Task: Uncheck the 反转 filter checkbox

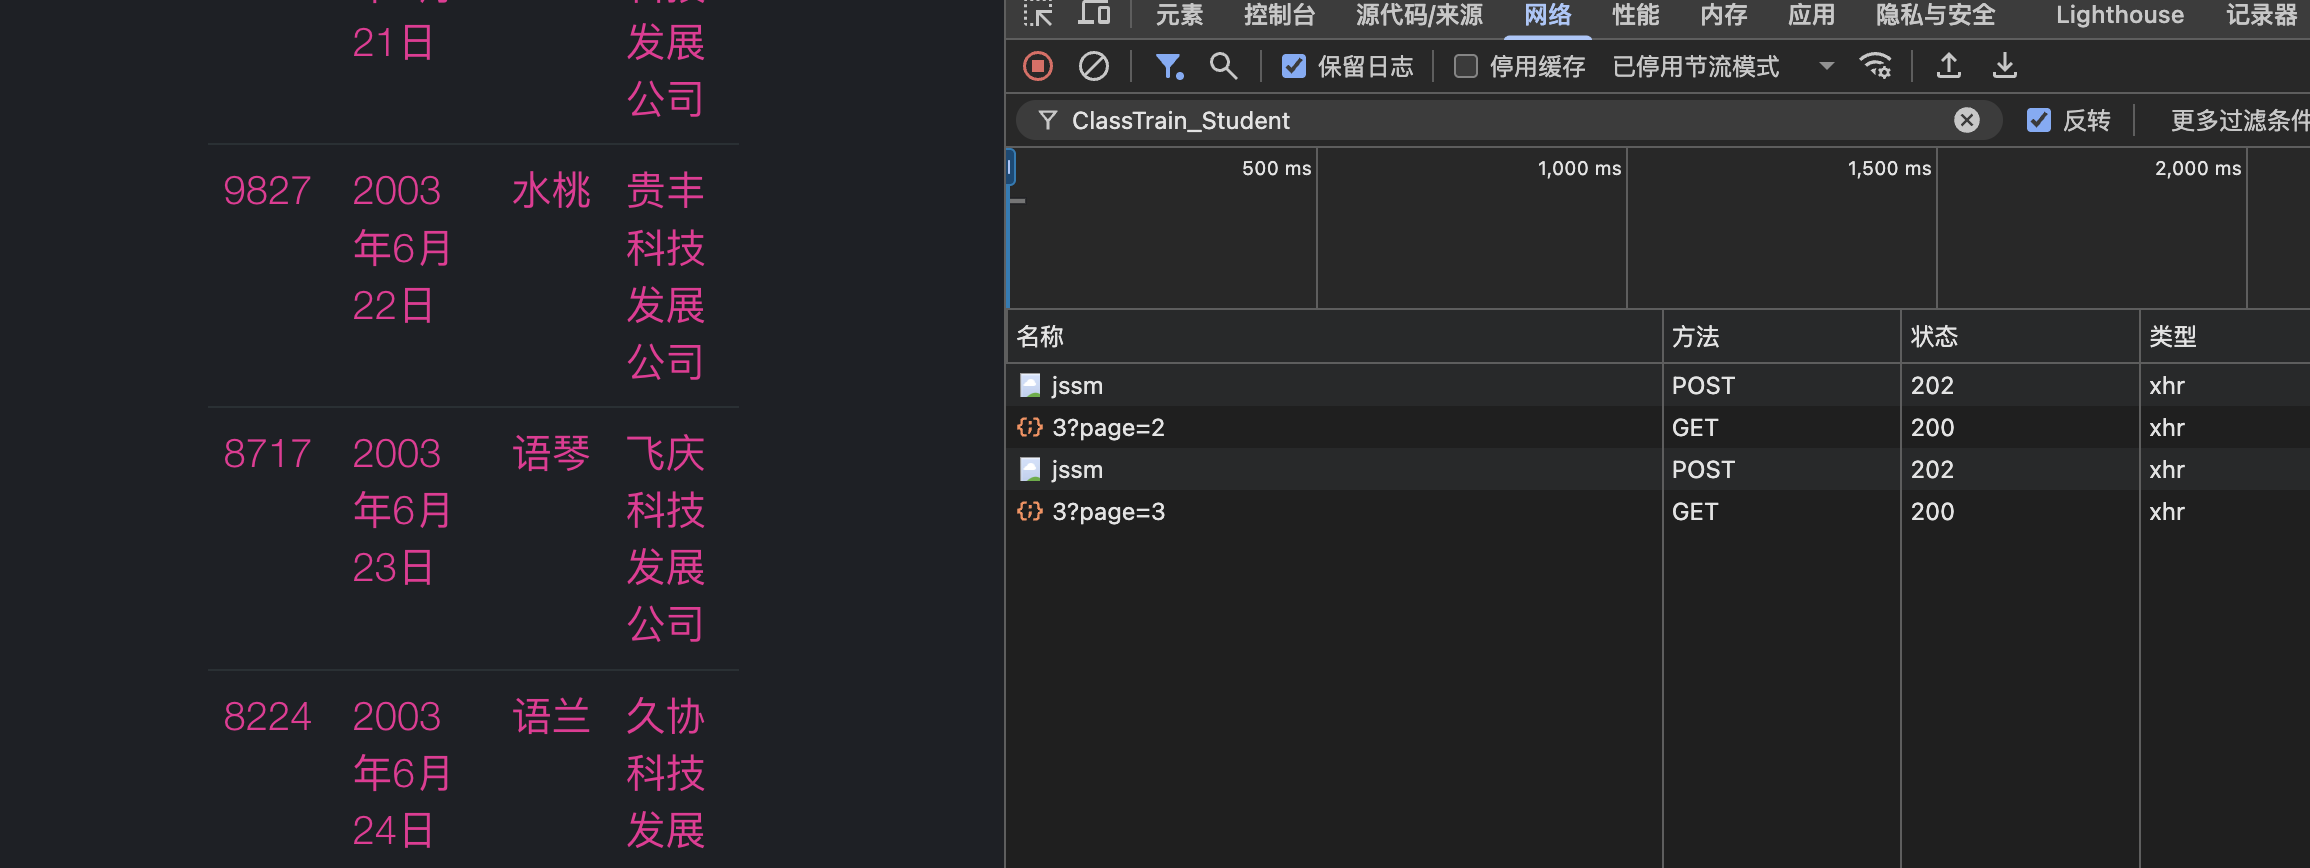Action: click(2038, 120)
